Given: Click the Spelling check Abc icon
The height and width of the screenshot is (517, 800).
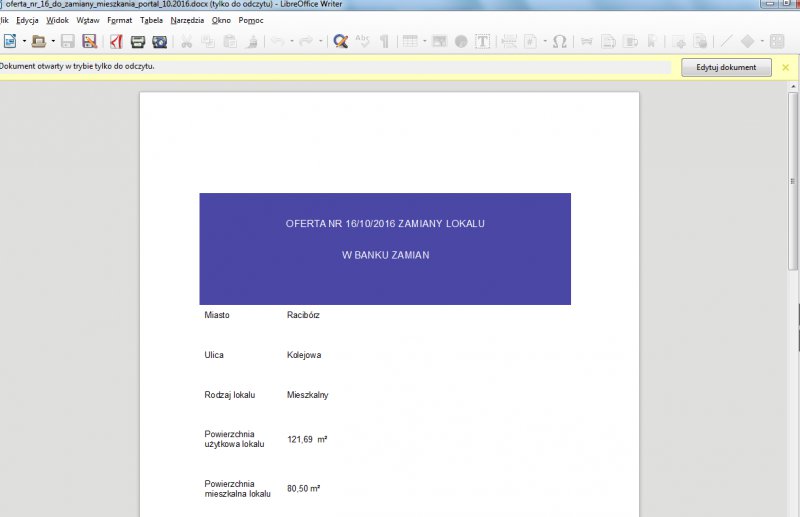Looking at the screenshot, I should (x=362, y=41).
